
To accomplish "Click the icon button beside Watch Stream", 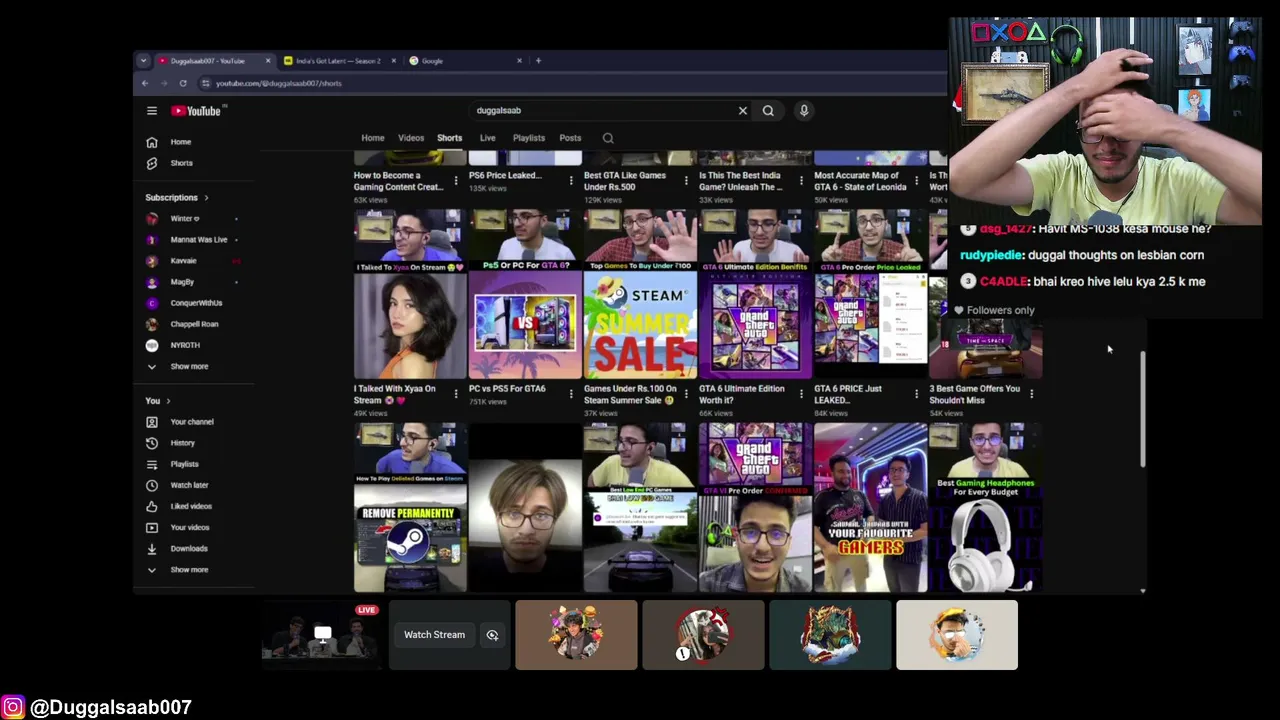I will [492, 635].
